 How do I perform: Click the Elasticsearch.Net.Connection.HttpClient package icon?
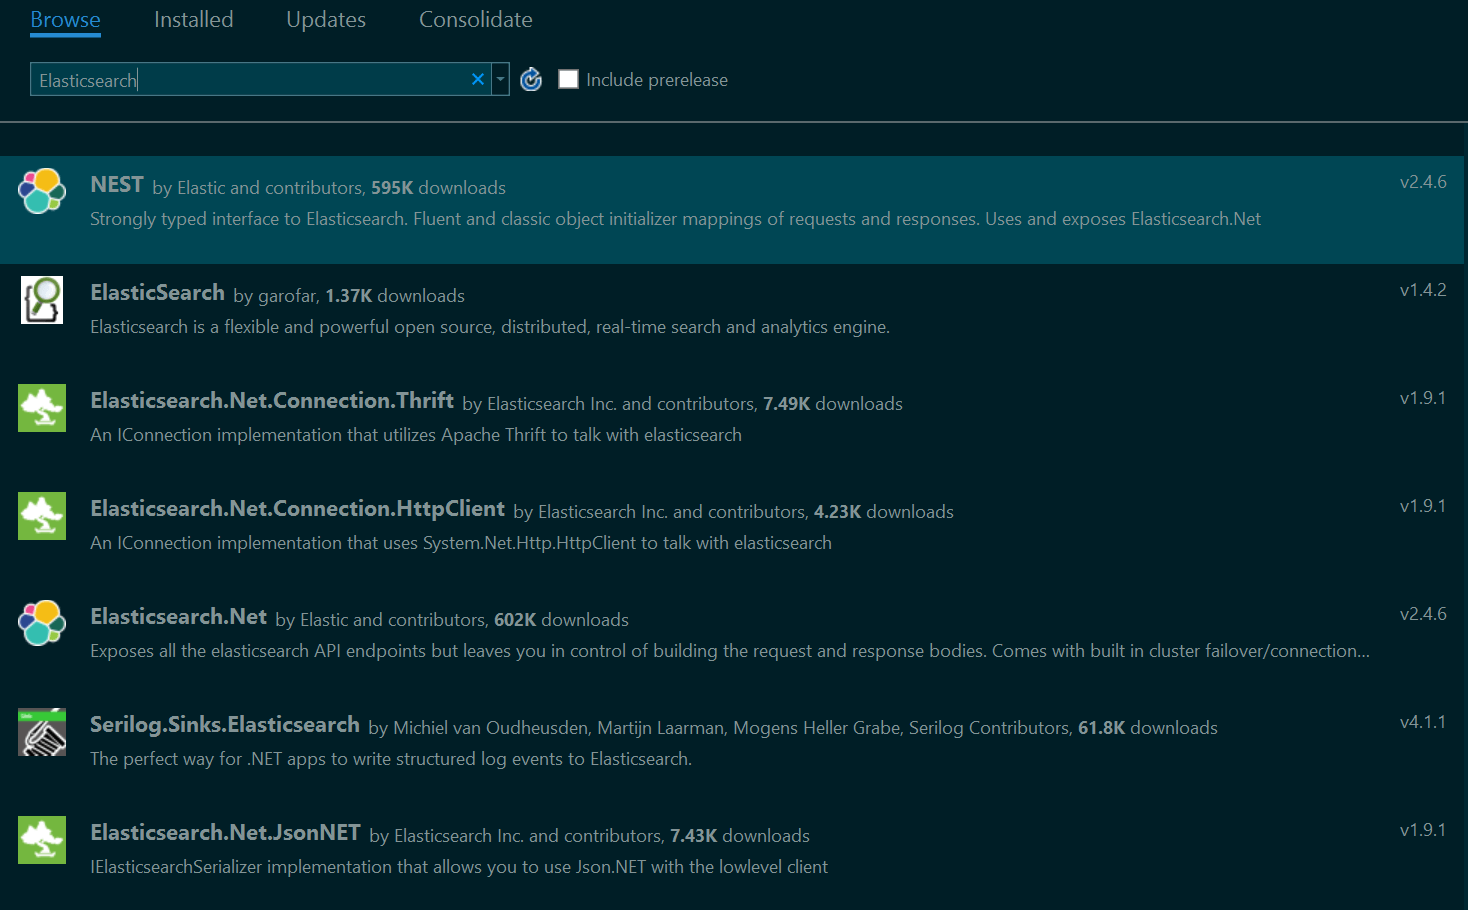point(42,516)
